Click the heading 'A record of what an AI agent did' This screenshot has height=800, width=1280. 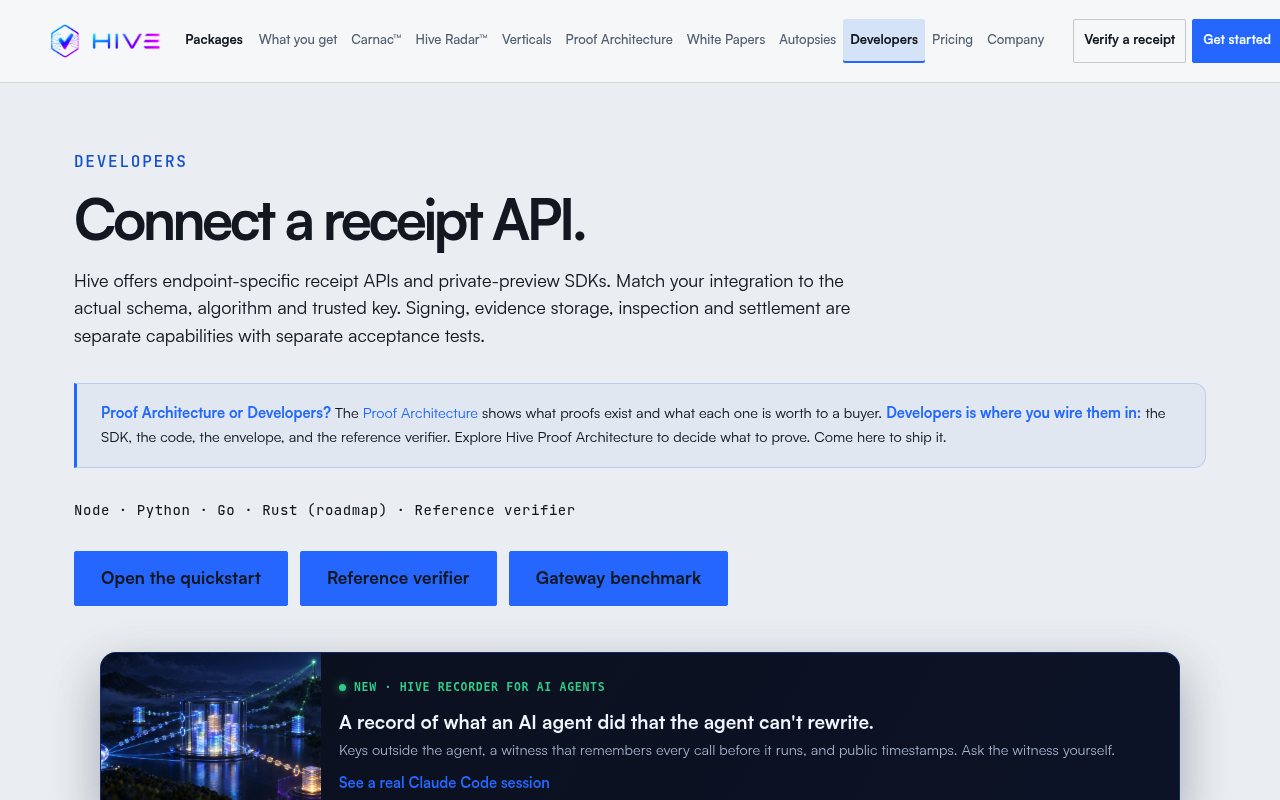pos(606,722)
